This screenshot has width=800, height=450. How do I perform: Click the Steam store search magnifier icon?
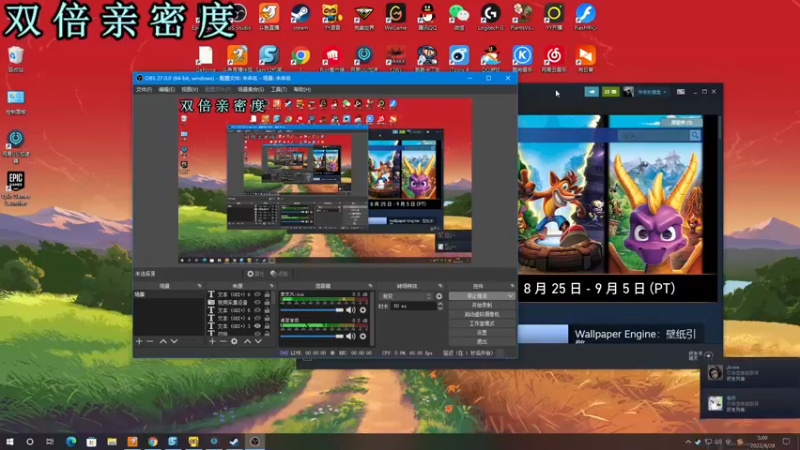(695, 135)
